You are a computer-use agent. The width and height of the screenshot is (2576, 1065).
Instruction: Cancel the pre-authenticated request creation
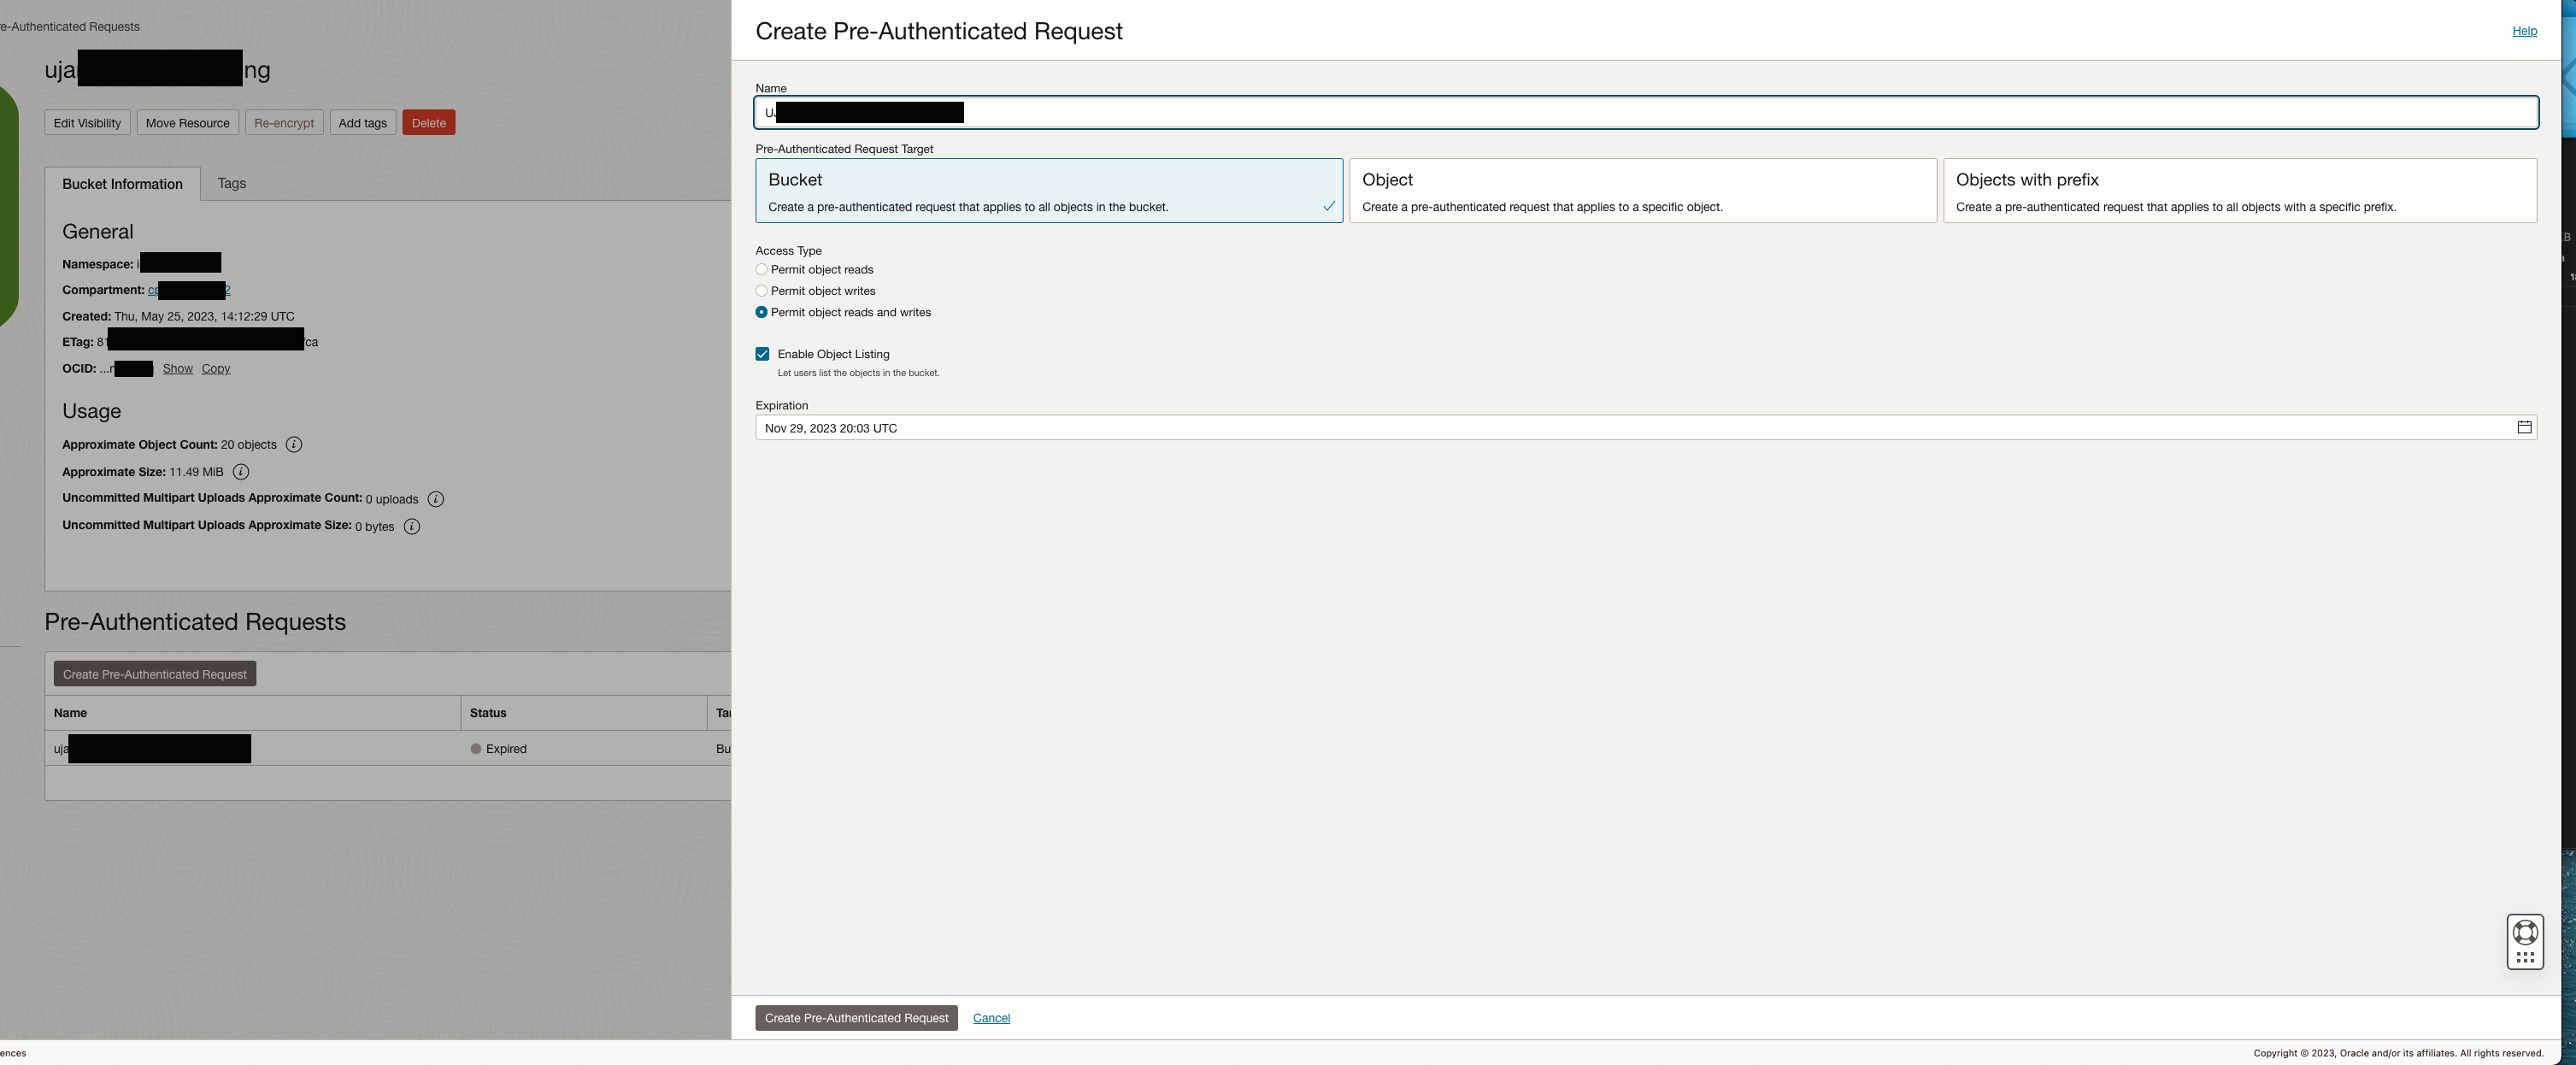coord(991,1018)
